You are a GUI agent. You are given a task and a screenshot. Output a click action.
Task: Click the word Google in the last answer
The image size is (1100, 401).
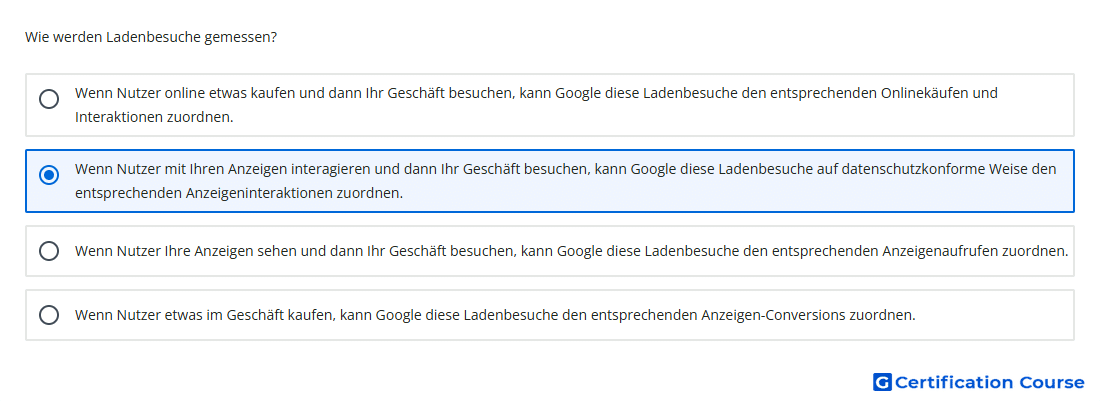(x=398, y=315)
